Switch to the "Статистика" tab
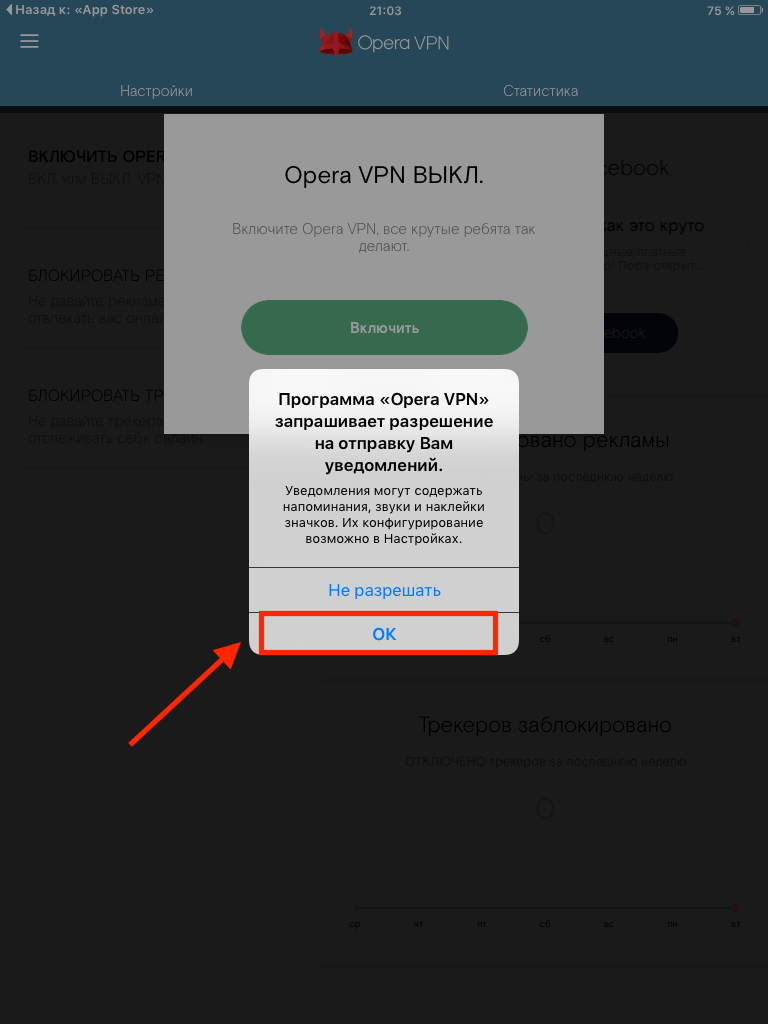768x1024 pixels. [x=540, y=91]
